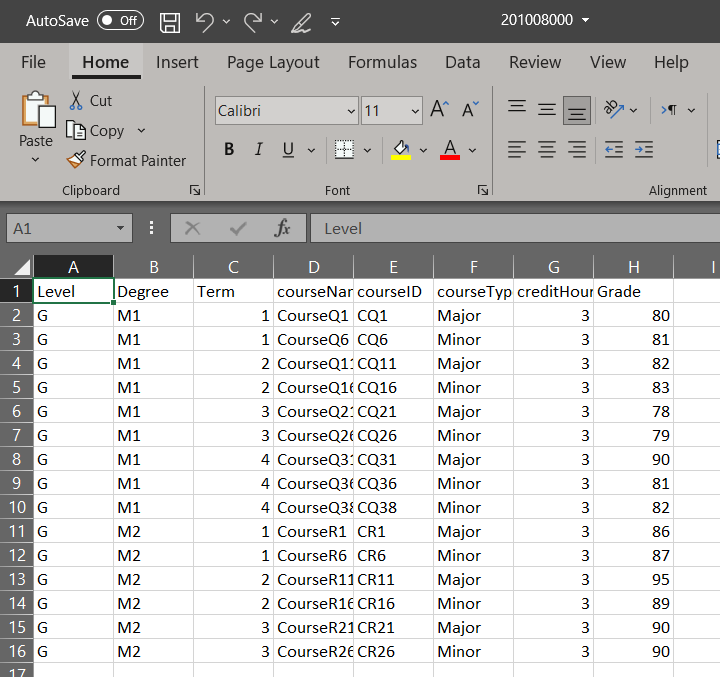720x677 pixels.
Task: Click the Increase Indent icon
Action: tap(644, 150)
